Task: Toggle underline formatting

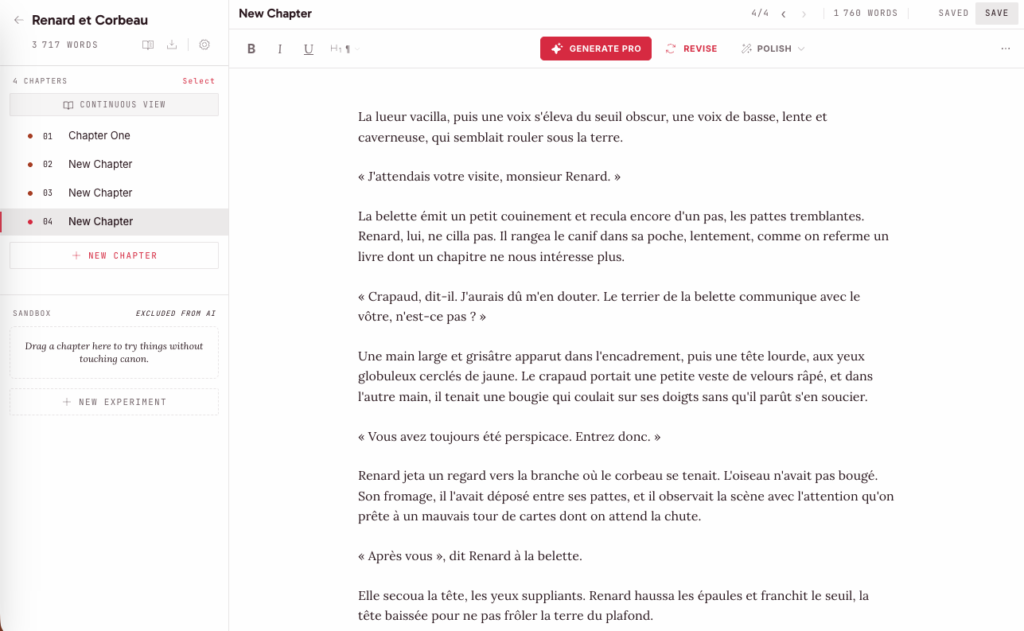Action: point(308,49)
